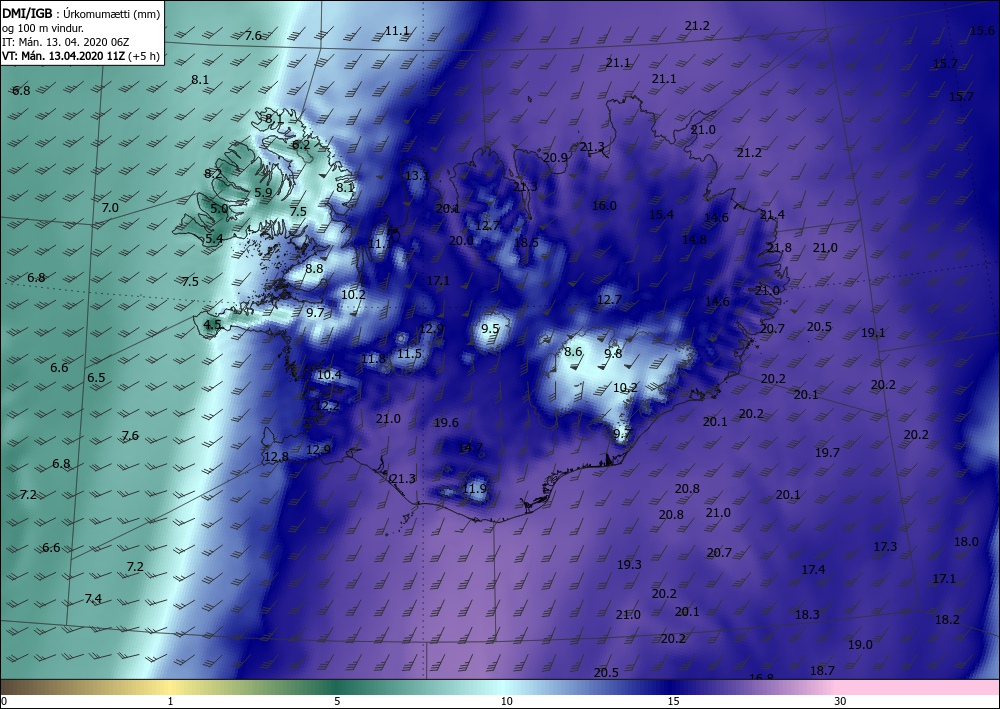Viewport: 1000px width, 709px height.
Task: Click the 21.4 value on the east coast
Action: [x=772, y=214]
